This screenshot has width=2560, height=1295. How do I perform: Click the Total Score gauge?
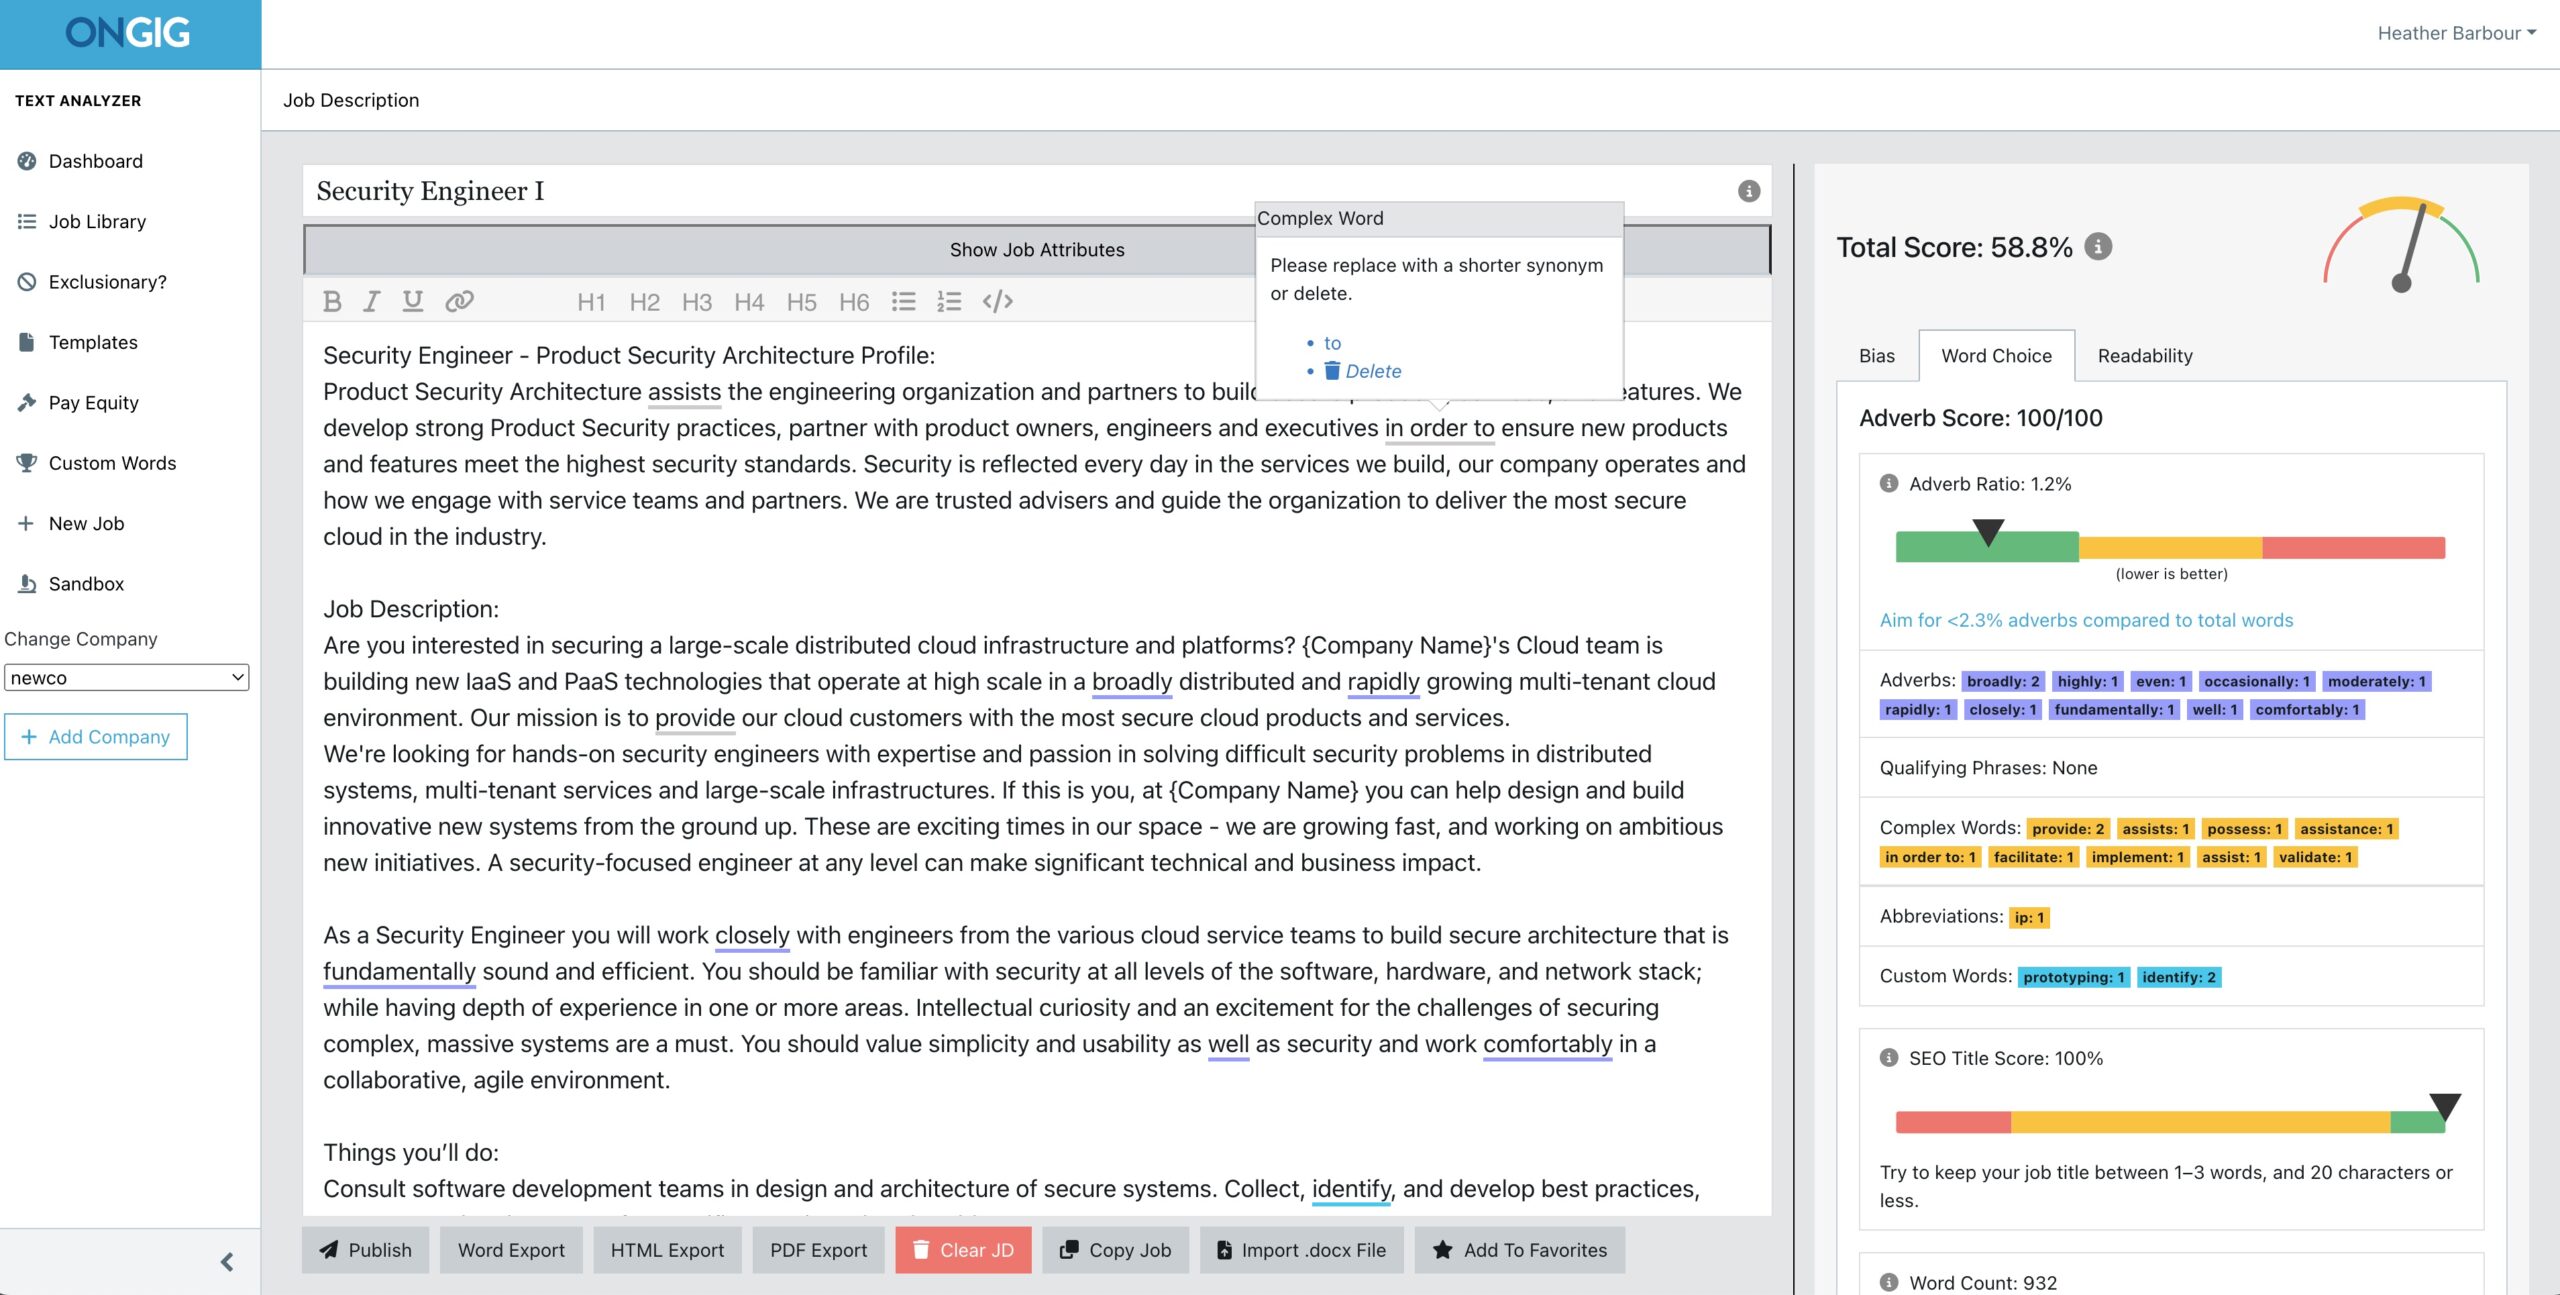[2402, 245]
